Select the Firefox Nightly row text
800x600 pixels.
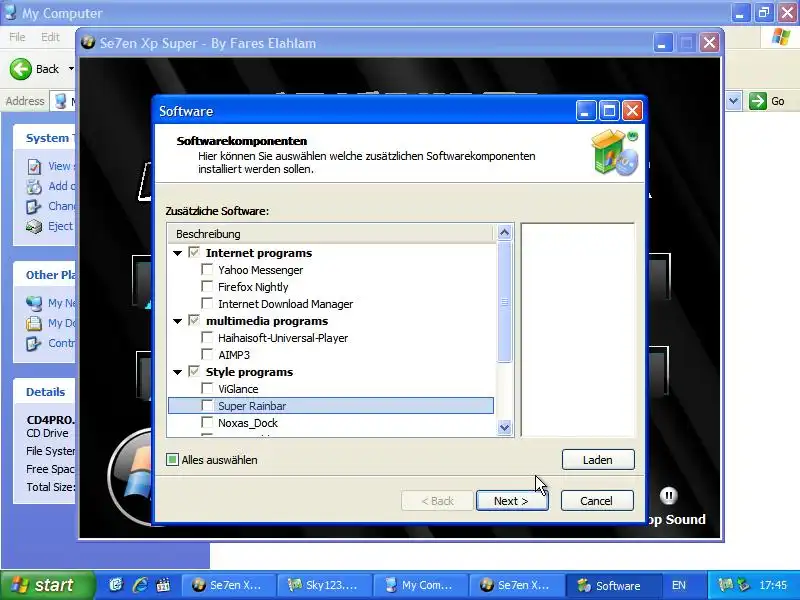coord(253,287)
